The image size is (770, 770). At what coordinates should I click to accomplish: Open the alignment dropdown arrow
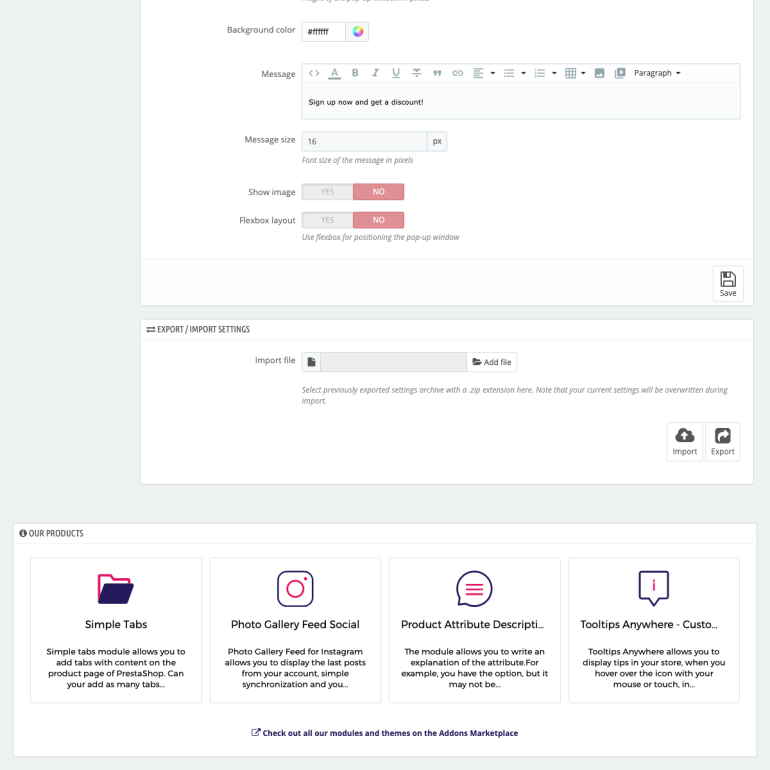[x=493, y=73]
